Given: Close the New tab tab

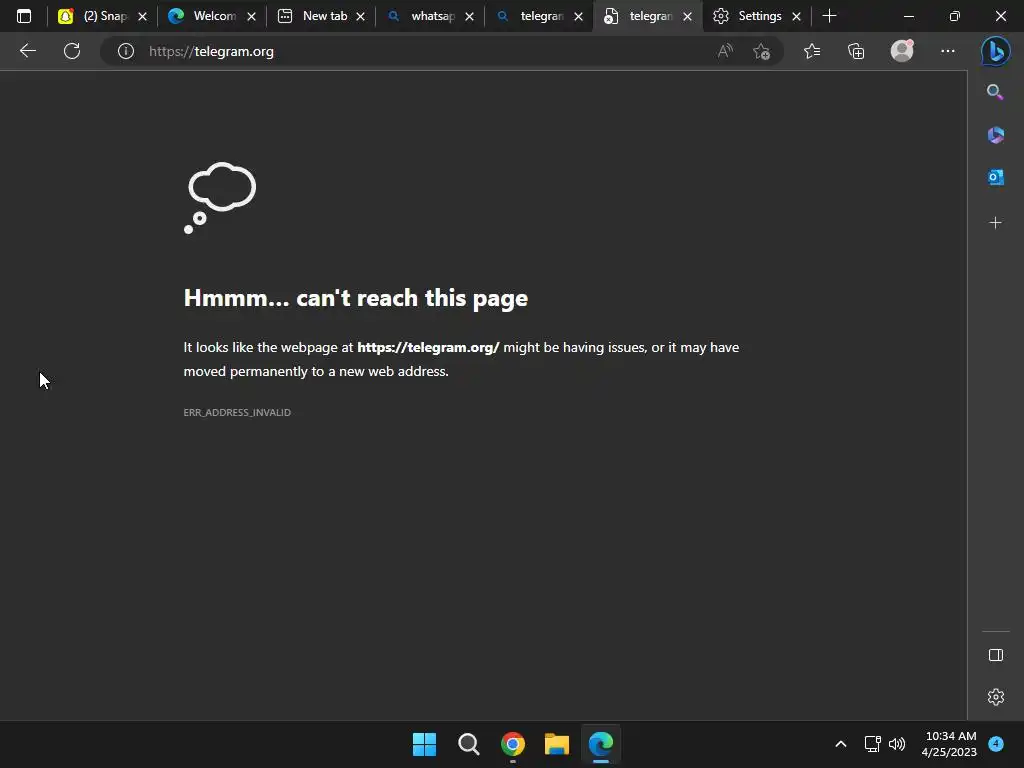Looking at the screenshot, I should click(360, 16).
